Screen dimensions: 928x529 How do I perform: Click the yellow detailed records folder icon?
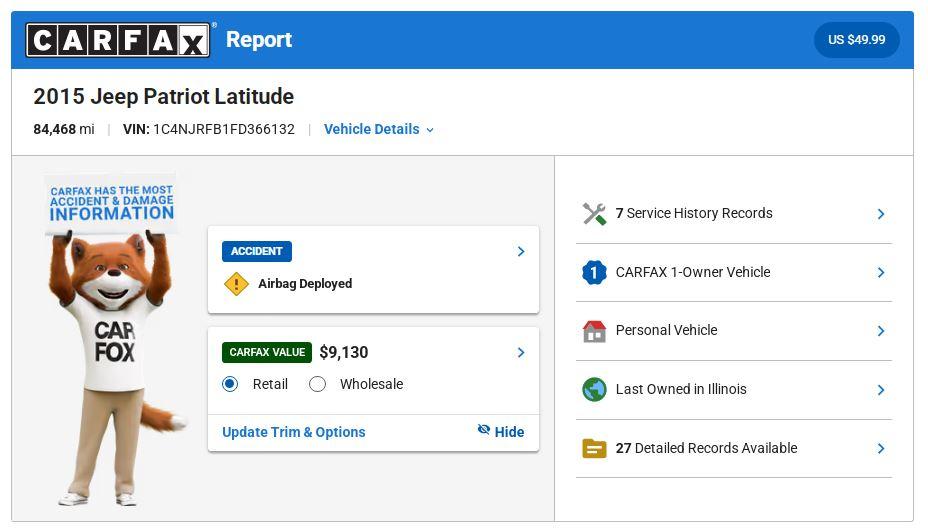[x=594, y=449]
